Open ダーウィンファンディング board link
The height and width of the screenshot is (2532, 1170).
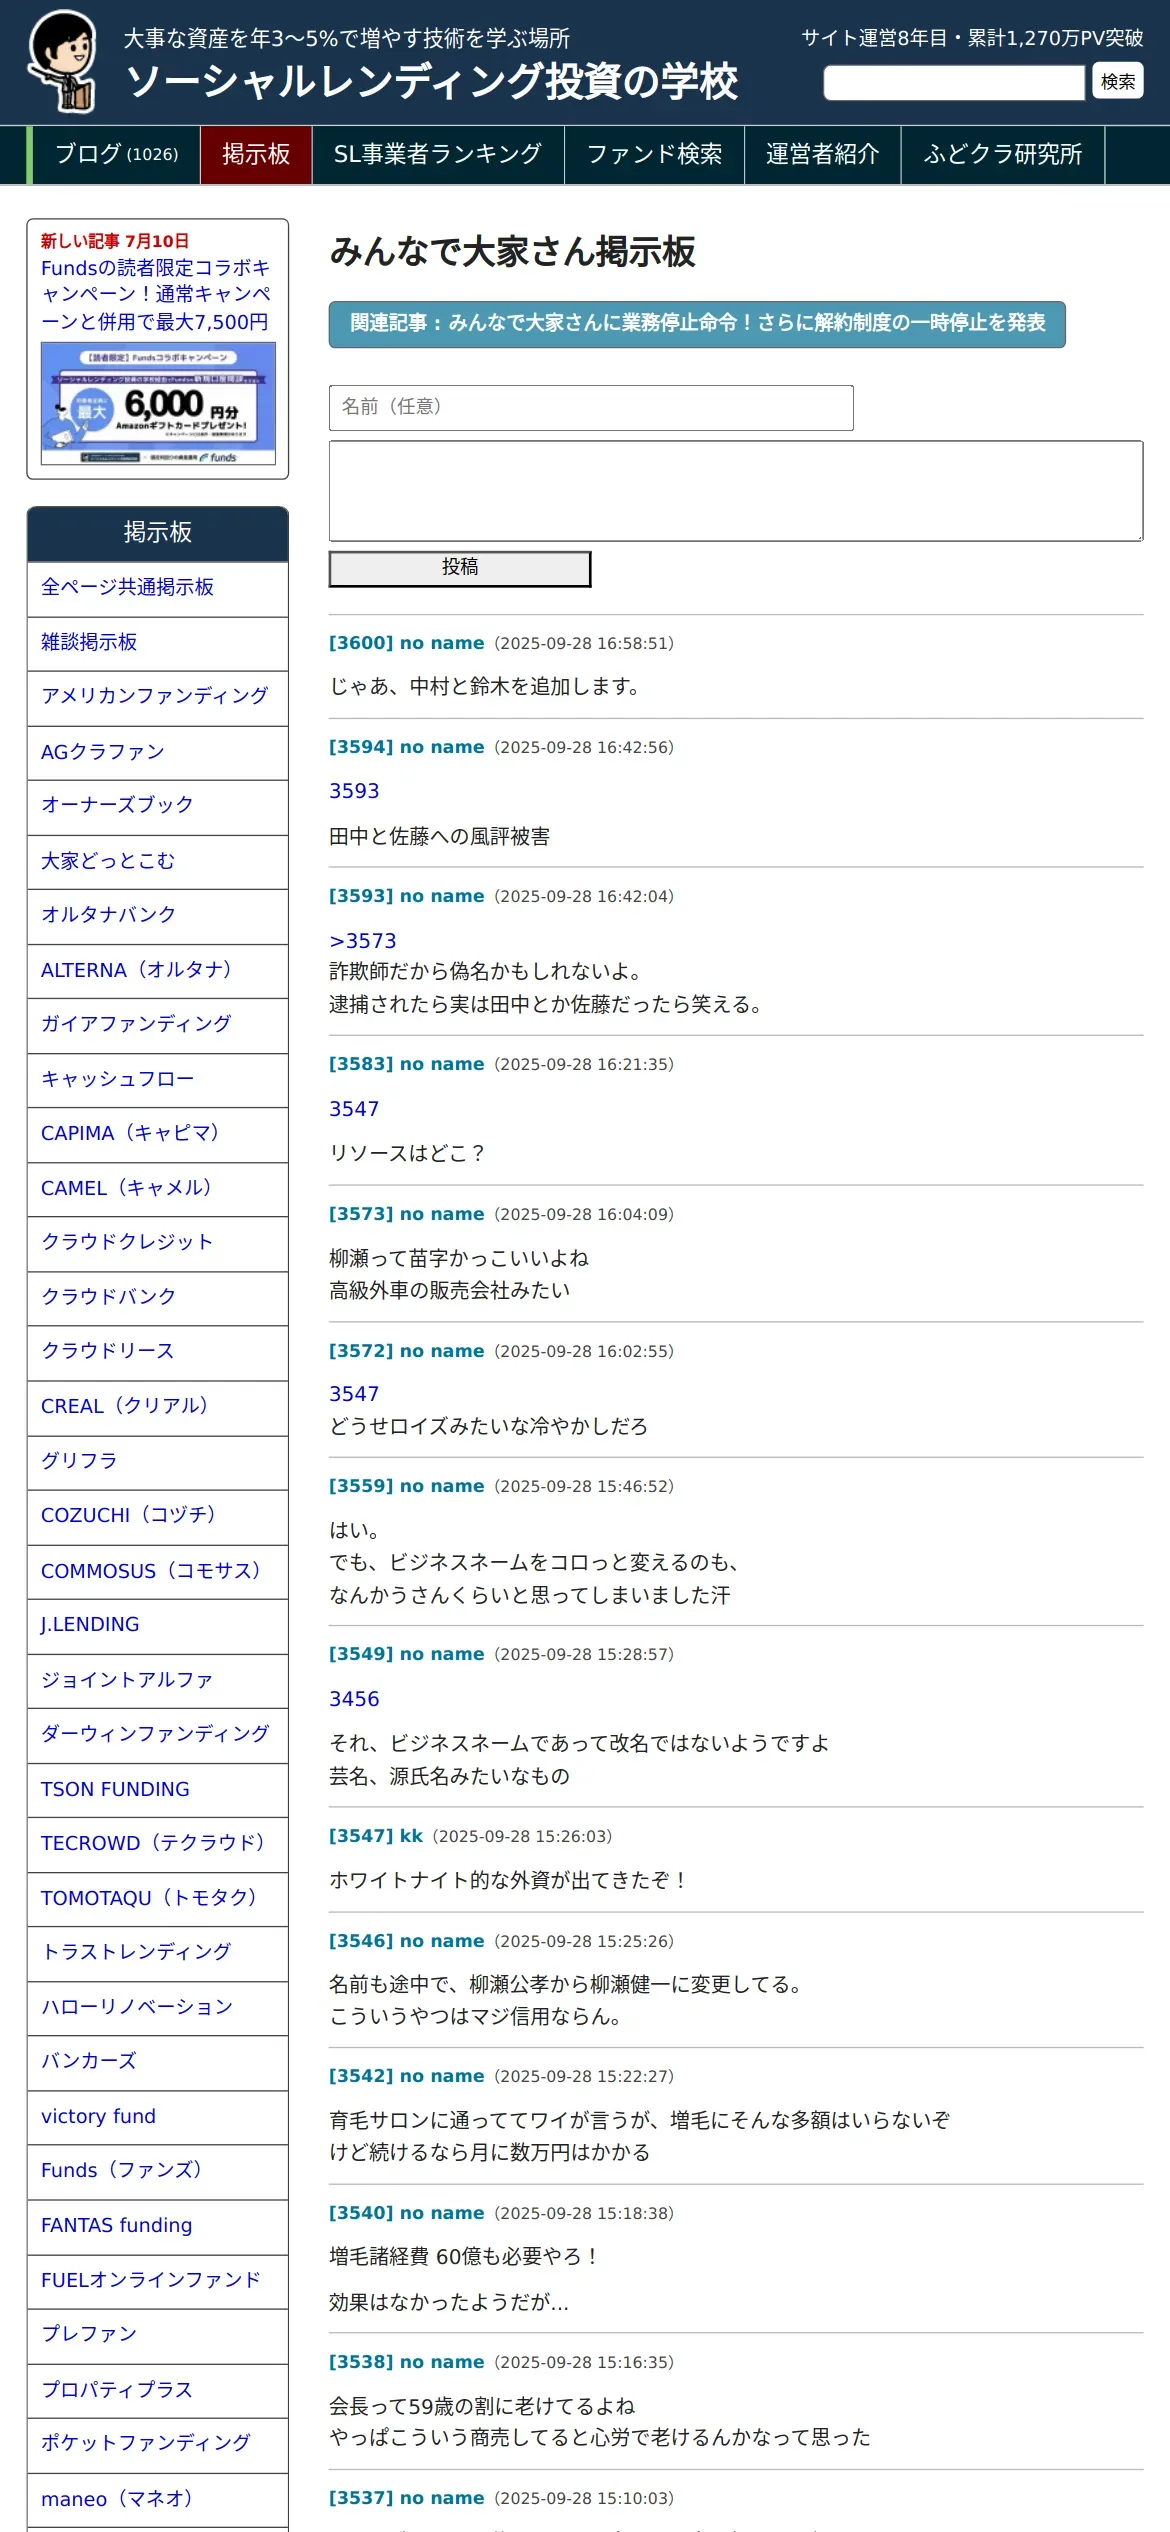[x=158, y=1734]
